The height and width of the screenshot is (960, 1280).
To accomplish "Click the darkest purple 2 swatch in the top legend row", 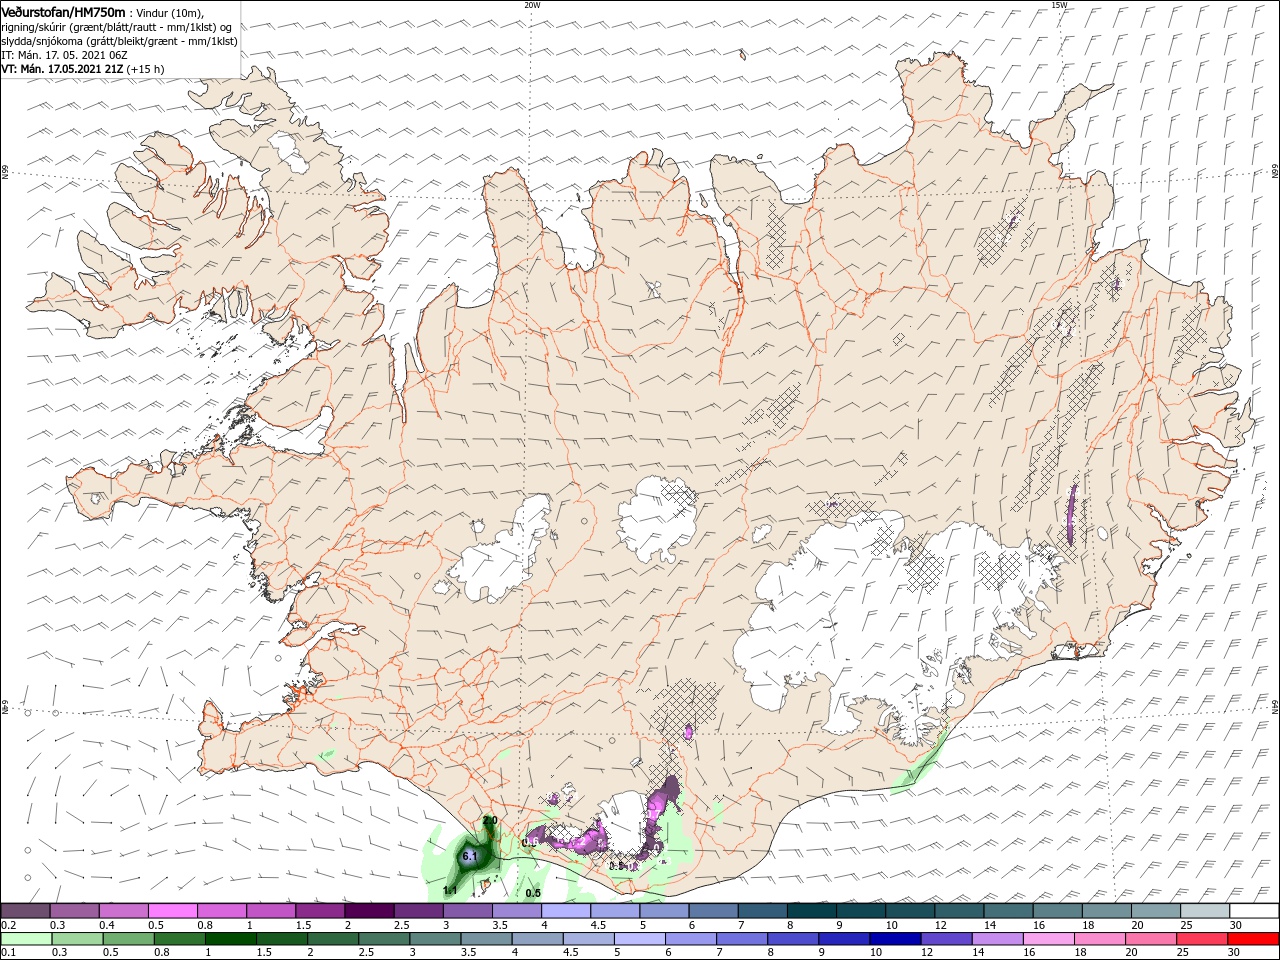I will click(369, 911).
